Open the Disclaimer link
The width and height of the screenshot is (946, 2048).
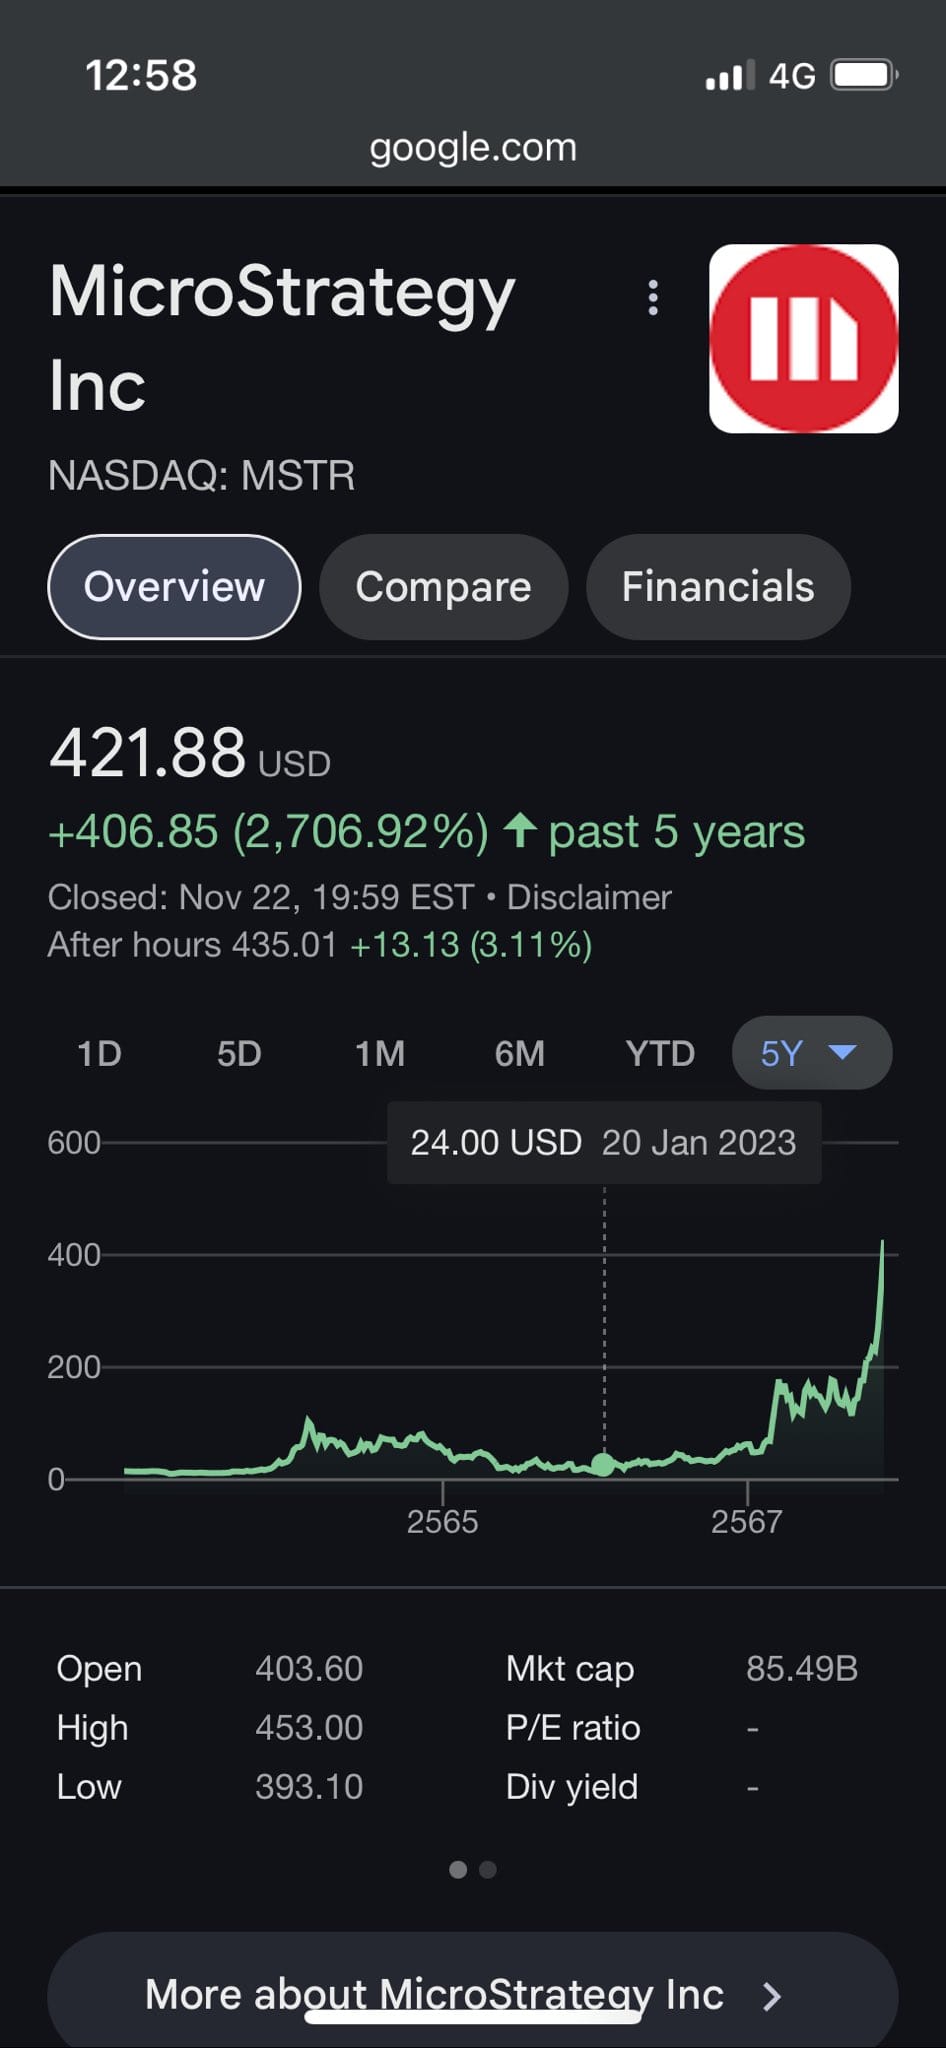pos(588,897)
